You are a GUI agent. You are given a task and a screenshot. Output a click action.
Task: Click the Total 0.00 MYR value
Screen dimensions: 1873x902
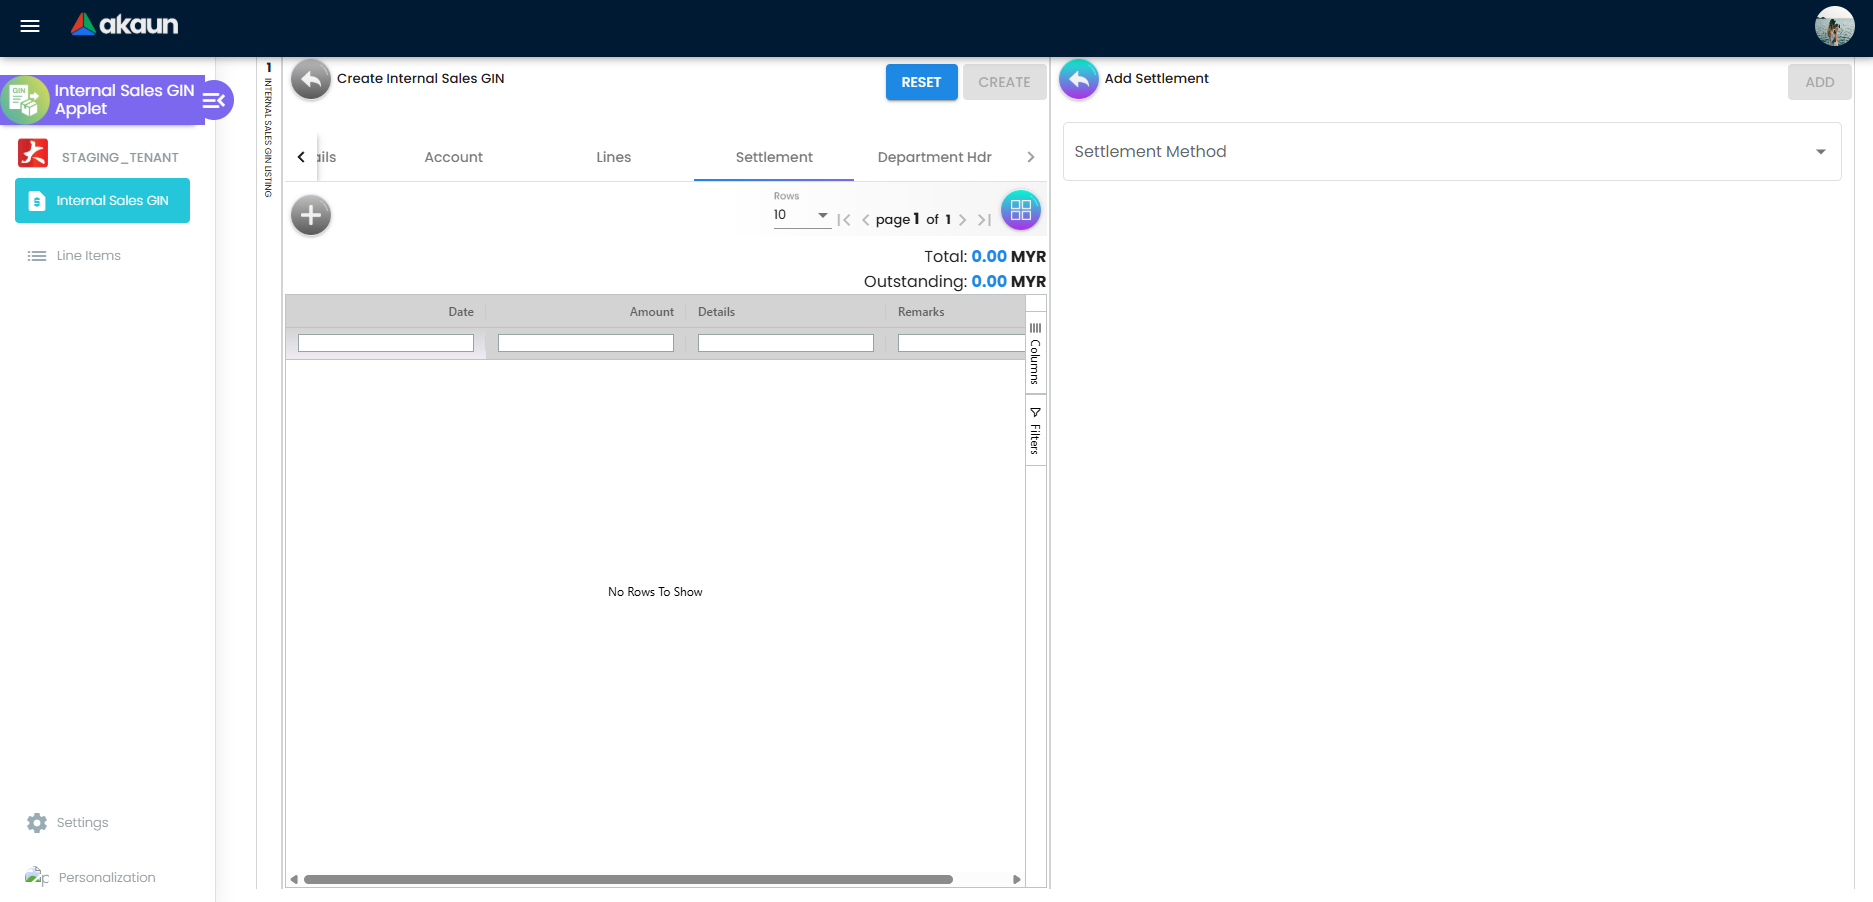(x=1008, y=257)
